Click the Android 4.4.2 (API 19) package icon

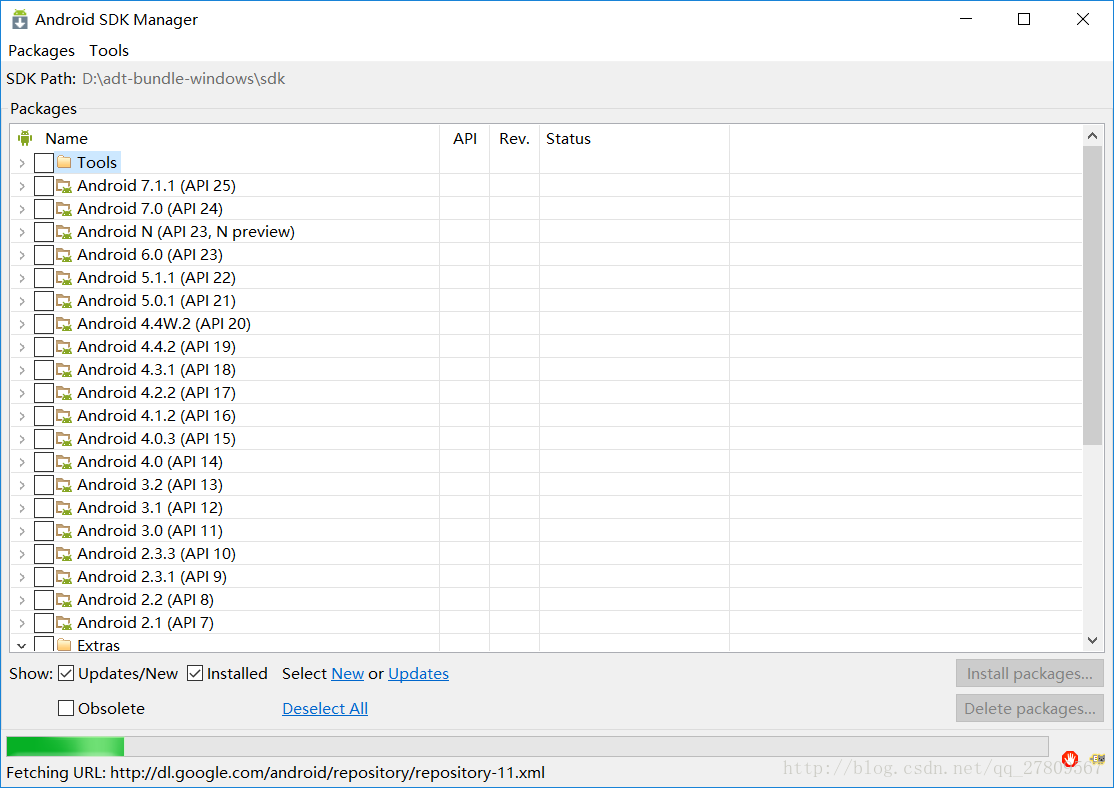(x=64, y=347)
